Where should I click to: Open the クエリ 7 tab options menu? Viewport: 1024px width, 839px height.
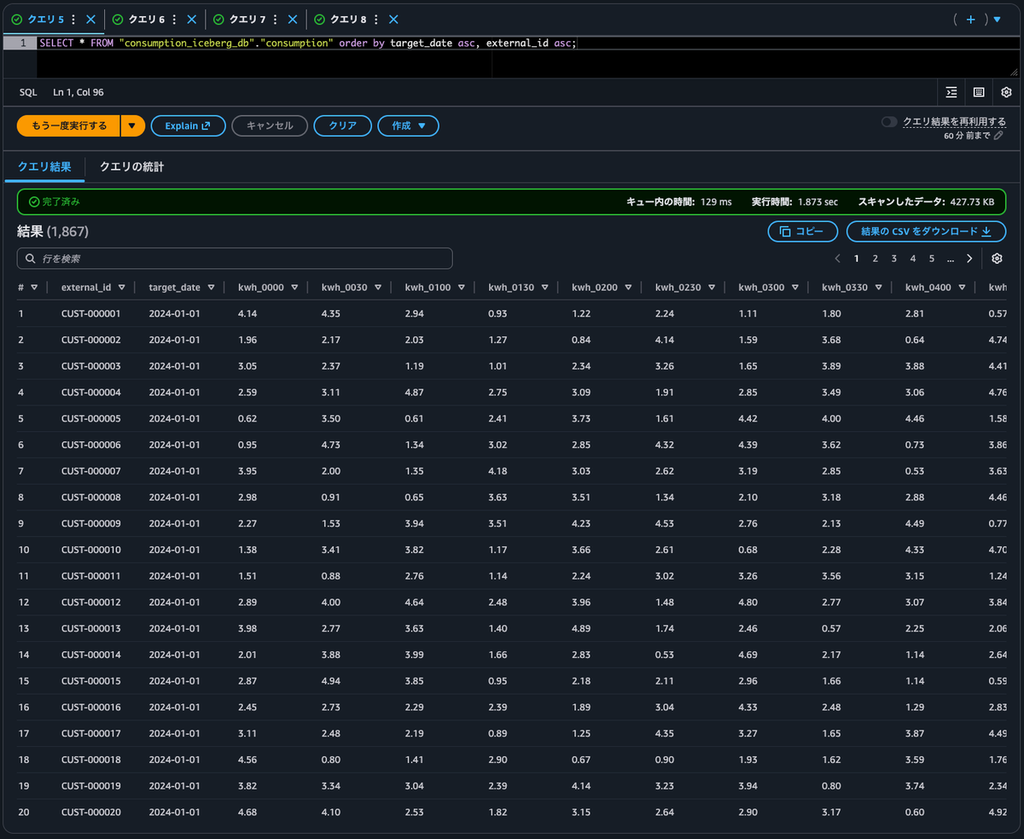275,20
